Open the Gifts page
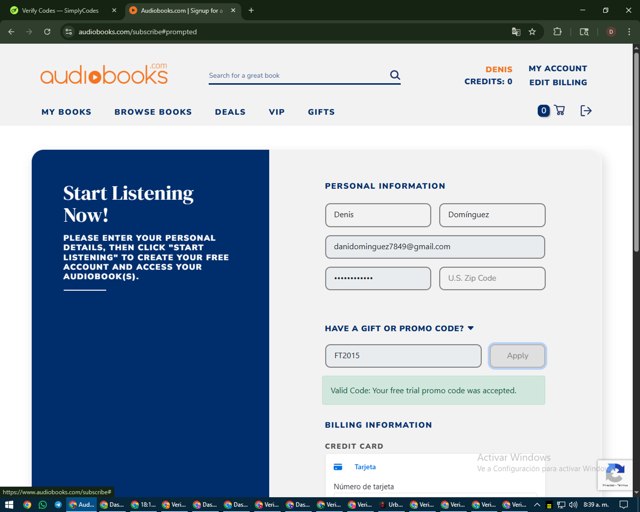 pos(321,112)
